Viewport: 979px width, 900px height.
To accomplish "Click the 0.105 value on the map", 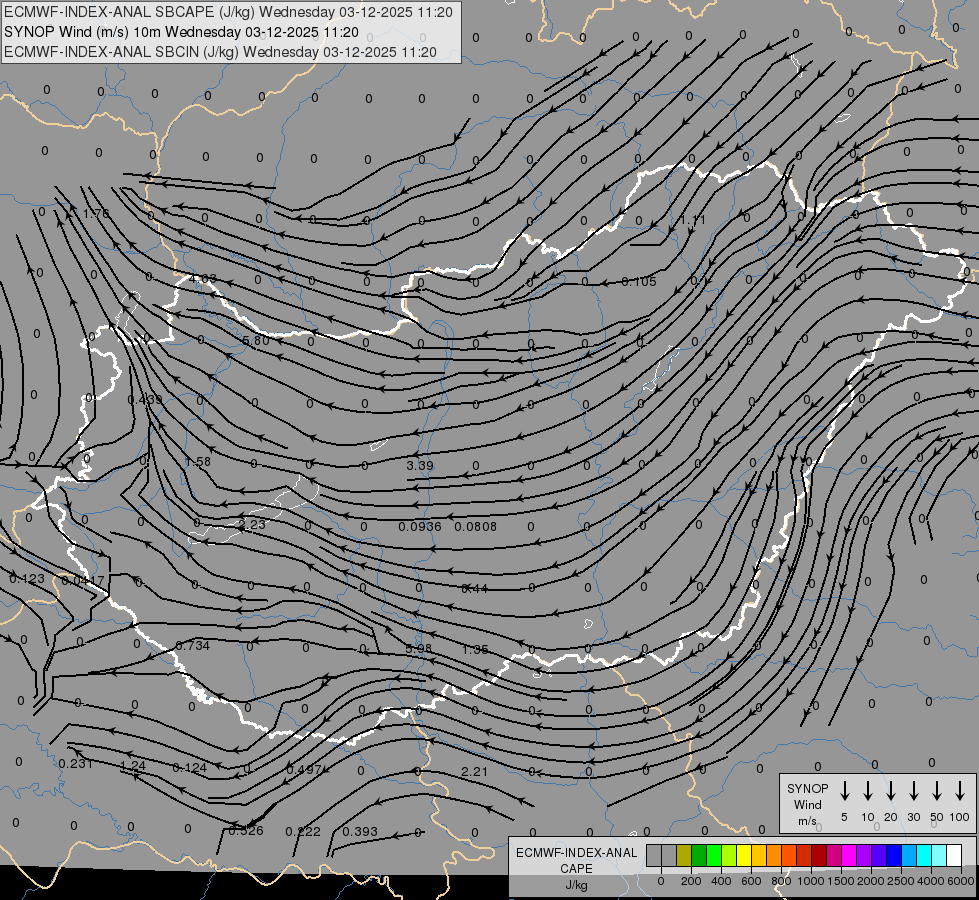I will click(639, 282).
